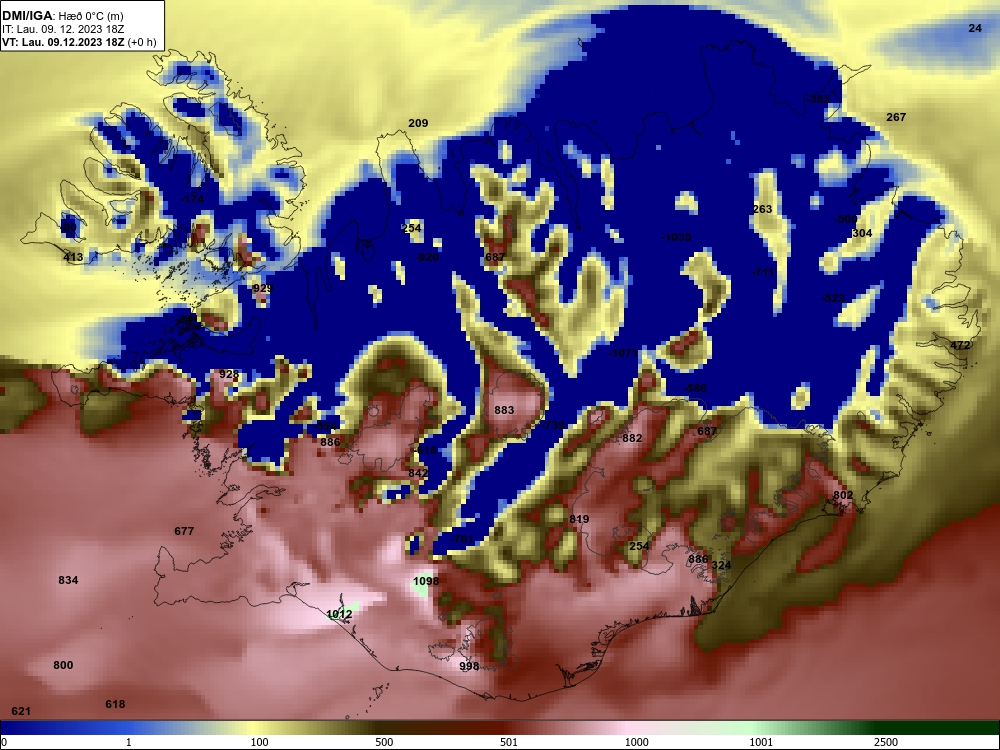
Task: Click the map value 263
Action: pos(762,209)
